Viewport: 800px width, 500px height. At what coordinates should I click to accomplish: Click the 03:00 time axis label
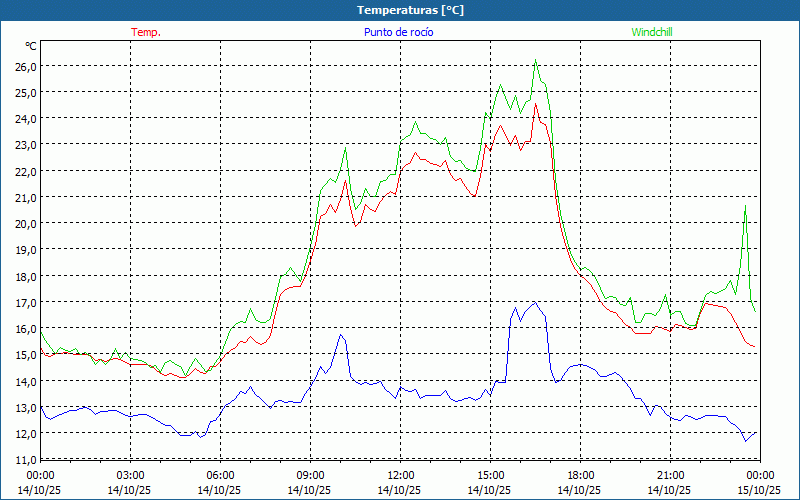point(130,475)
